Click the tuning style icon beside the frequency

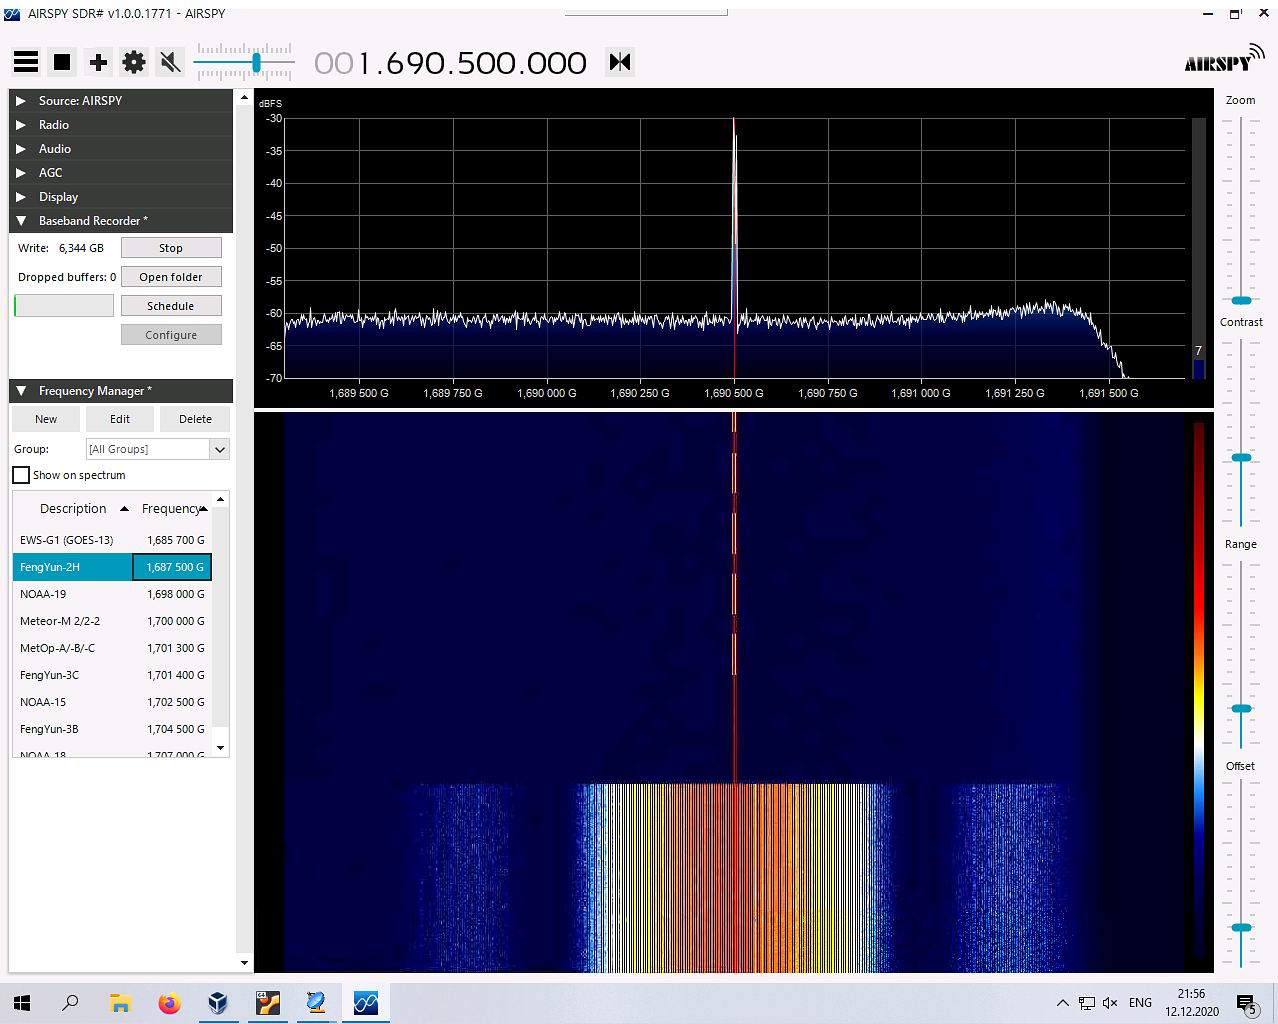point(620,62)
